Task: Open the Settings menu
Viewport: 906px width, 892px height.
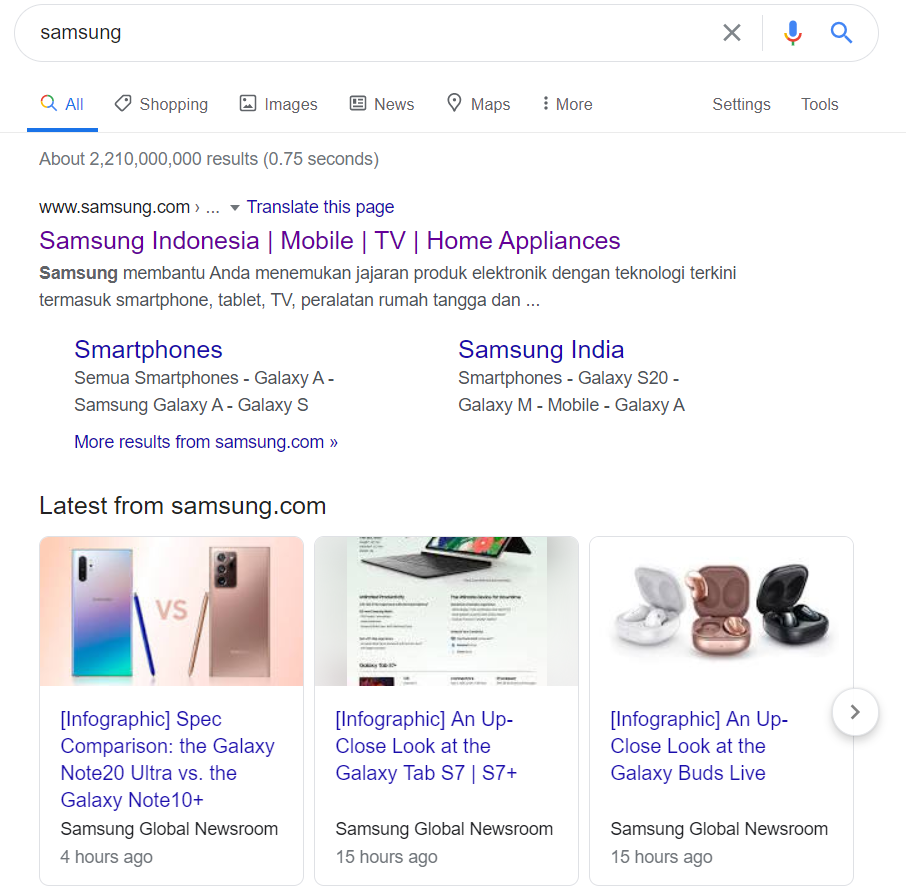Action: (741, 104)
